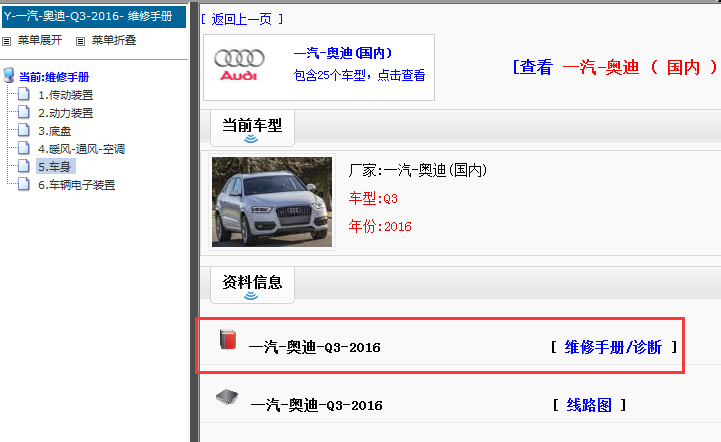
Task: Click page icon next to 2.动力装置
Action: [24, 112]
